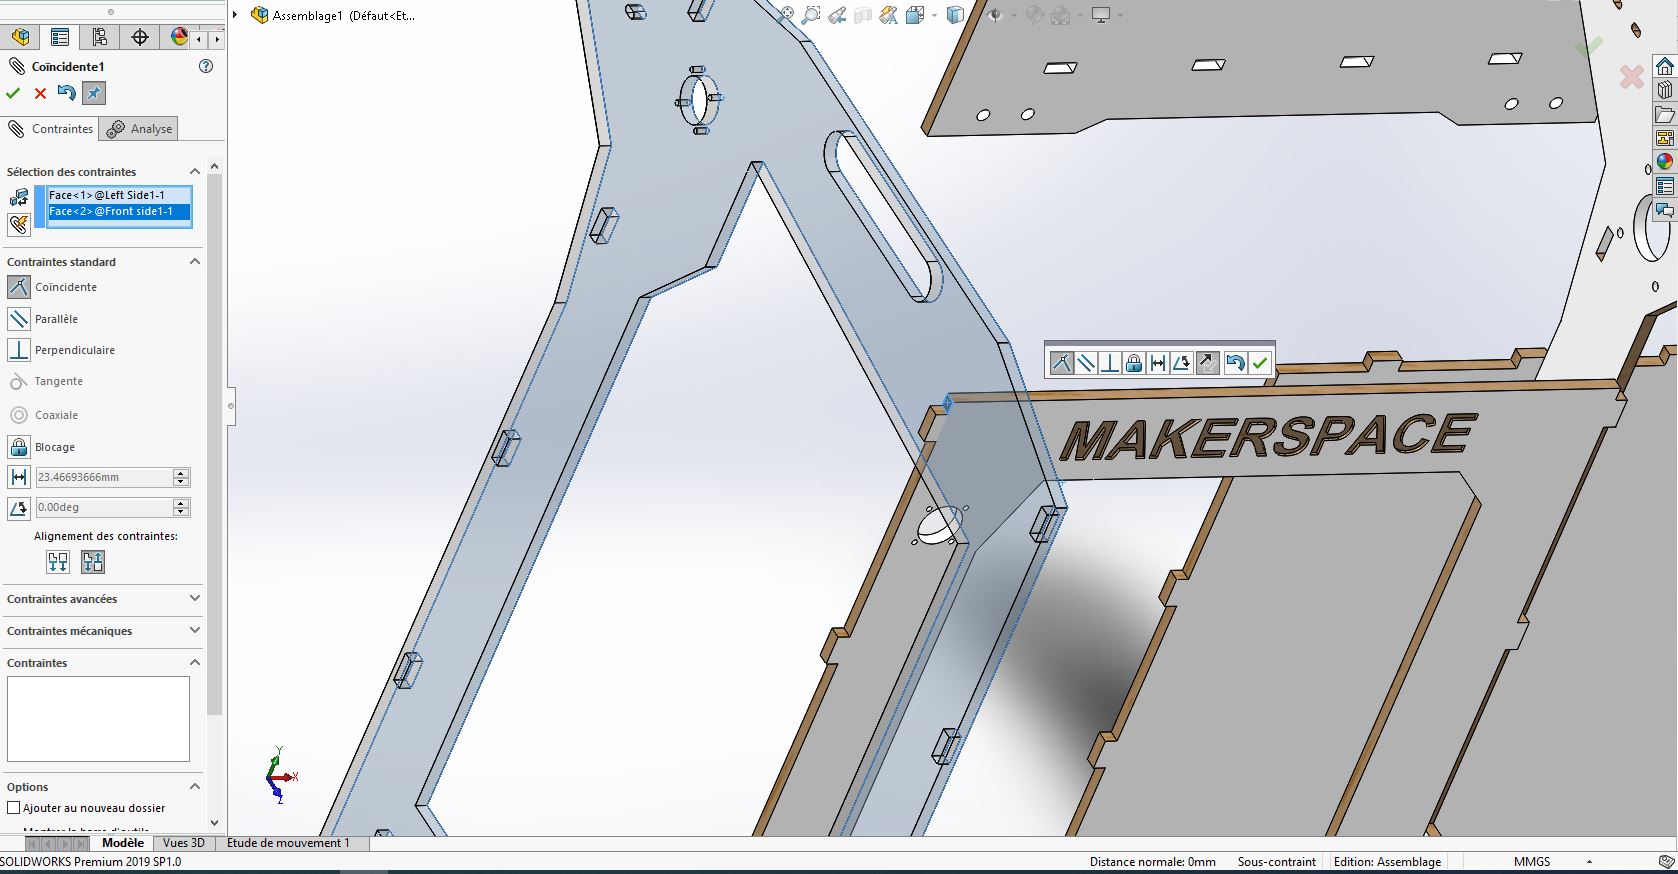Choose the Parallèle mate type

19,319
